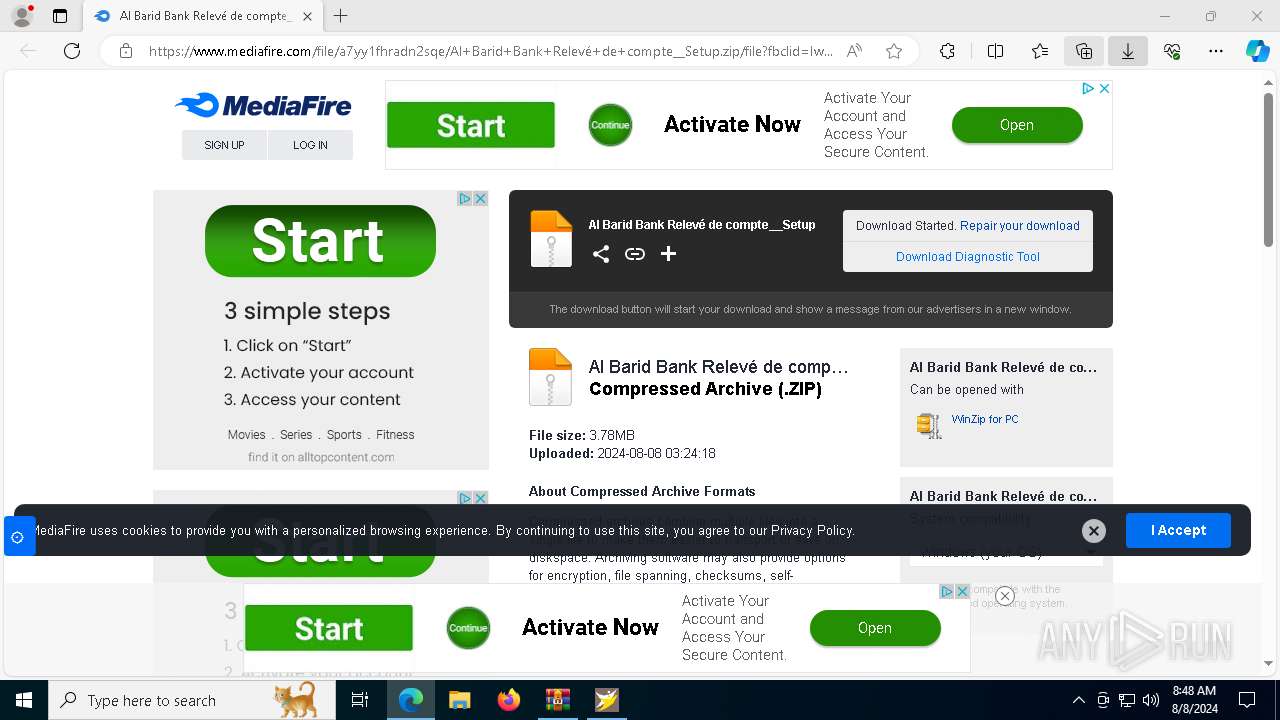The image size is (1280, 720).
Task: Open the favorites list
Action: tap(1040, 51)
